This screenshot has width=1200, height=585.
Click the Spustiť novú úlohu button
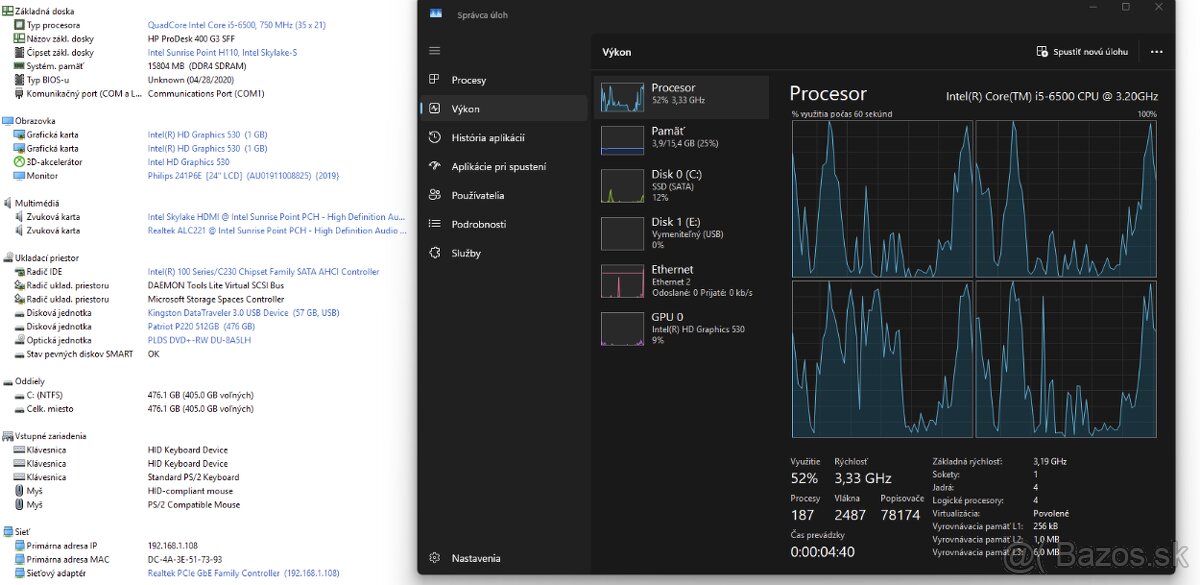coord(1080,51)
